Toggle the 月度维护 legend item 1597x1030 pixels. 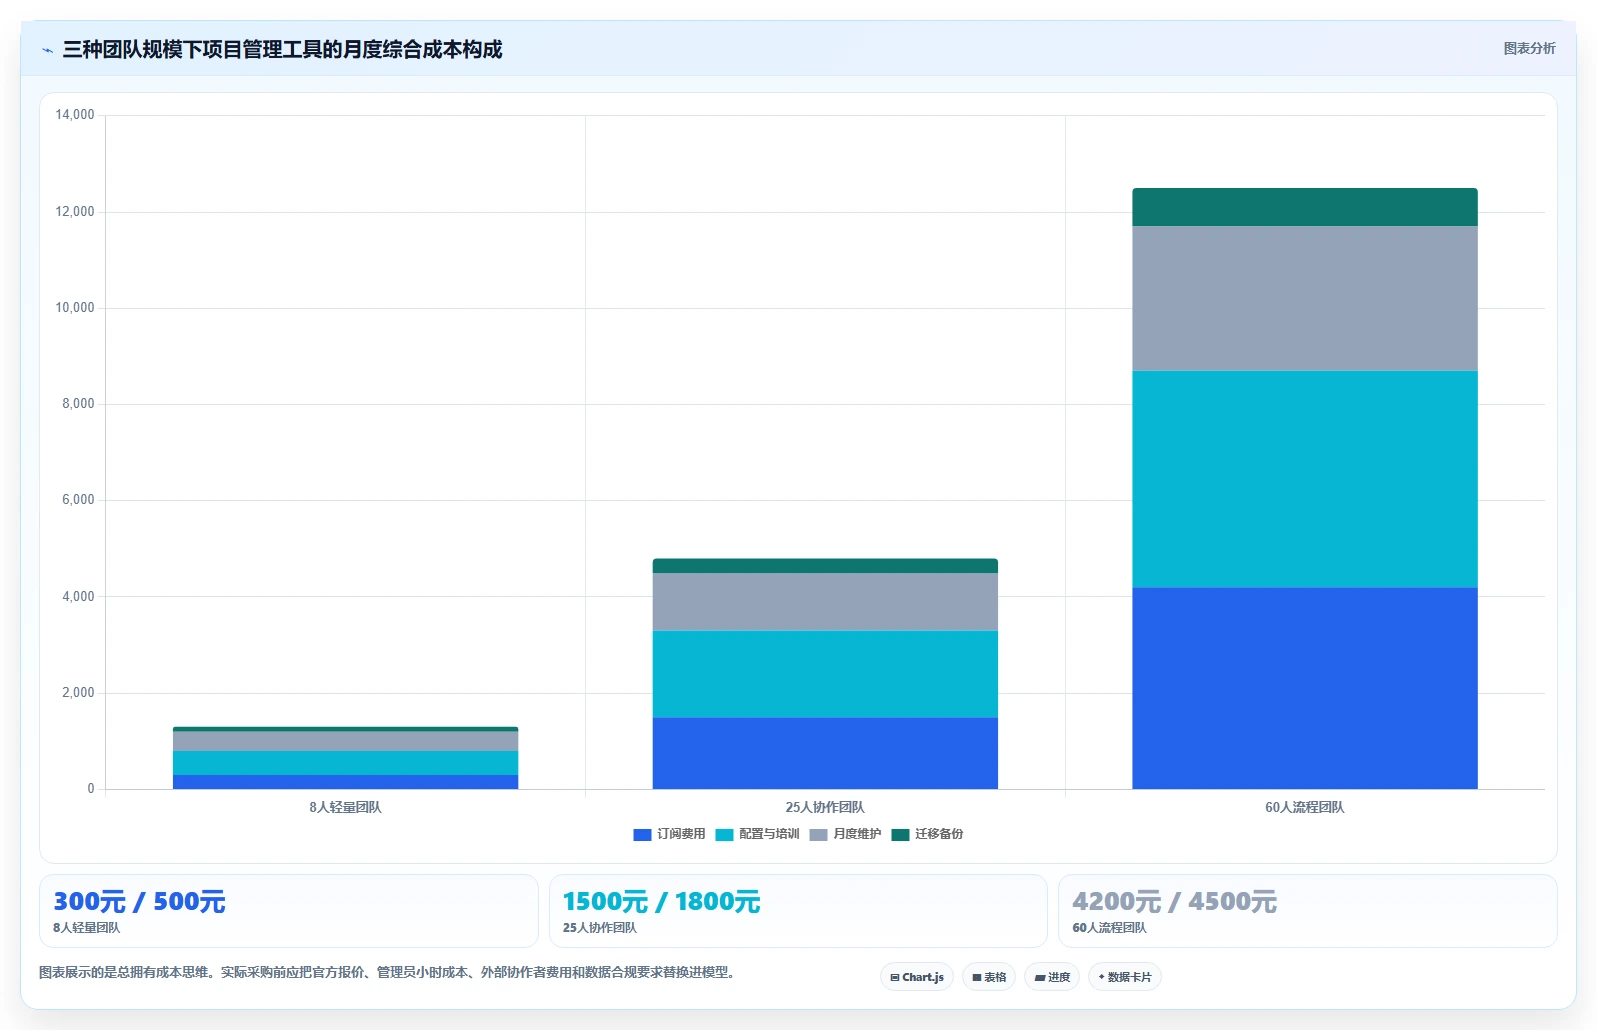pos(845,834)
